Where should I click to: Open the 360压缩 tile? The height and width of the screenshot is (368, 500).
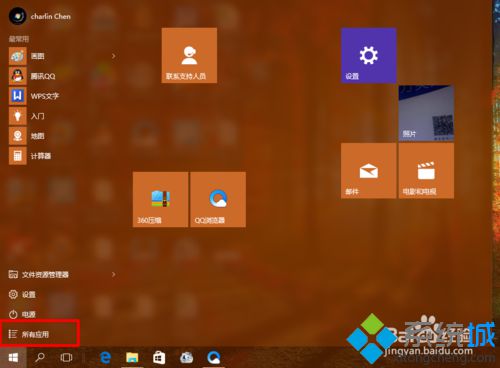point(160,200)
